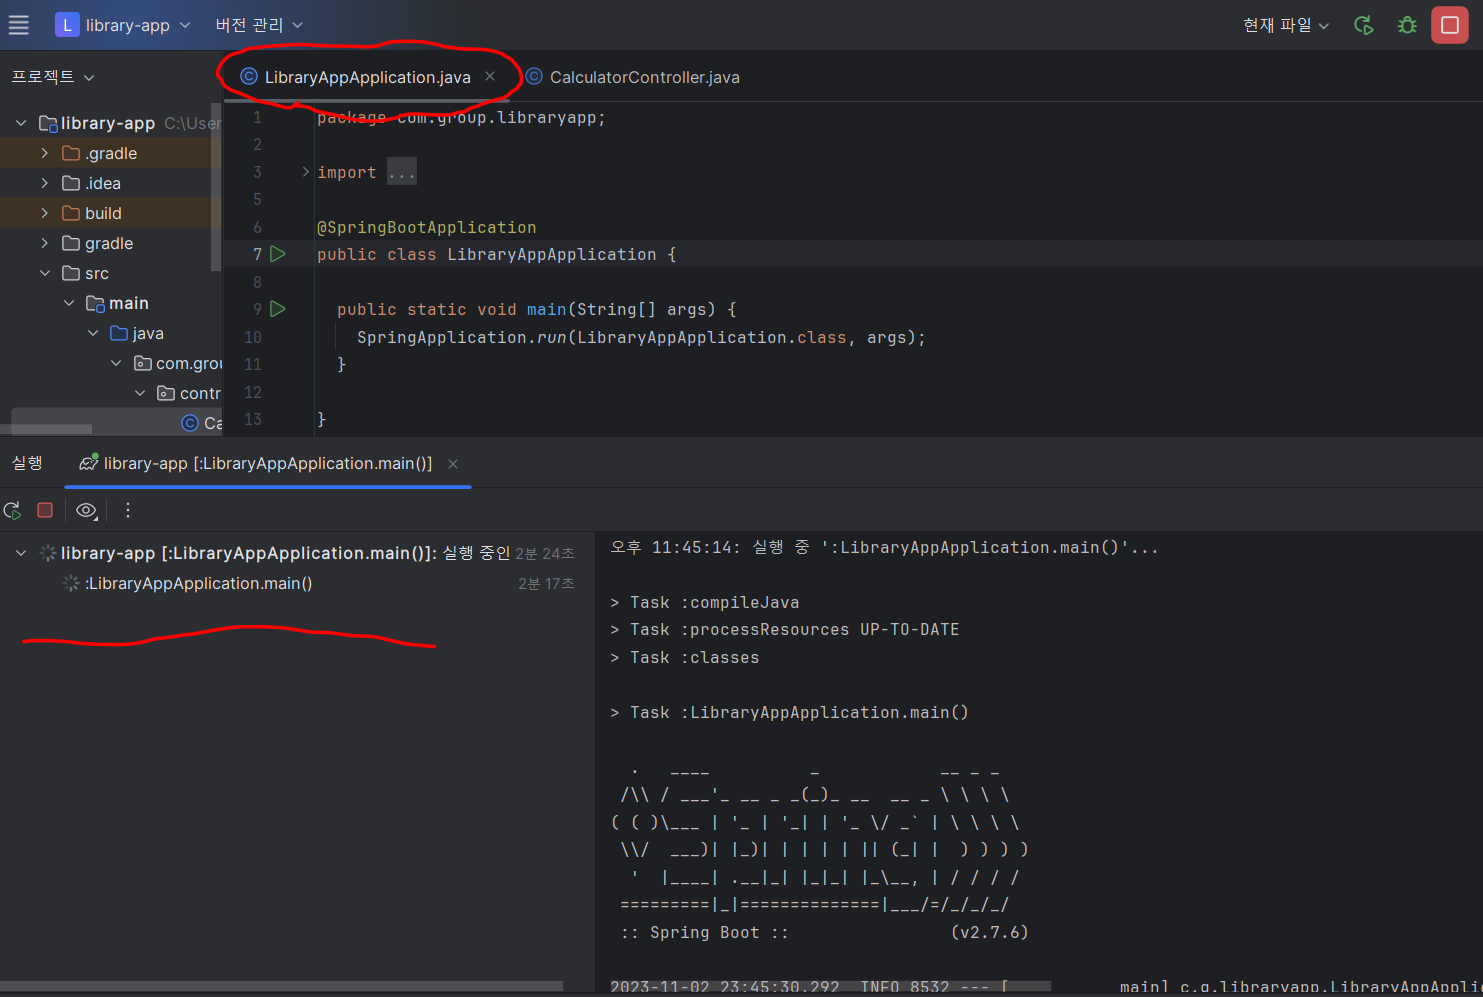Expand the folded import statements
Viewport: 1483px width, 997px height.
pyautogui.click(x=306, y=172)
